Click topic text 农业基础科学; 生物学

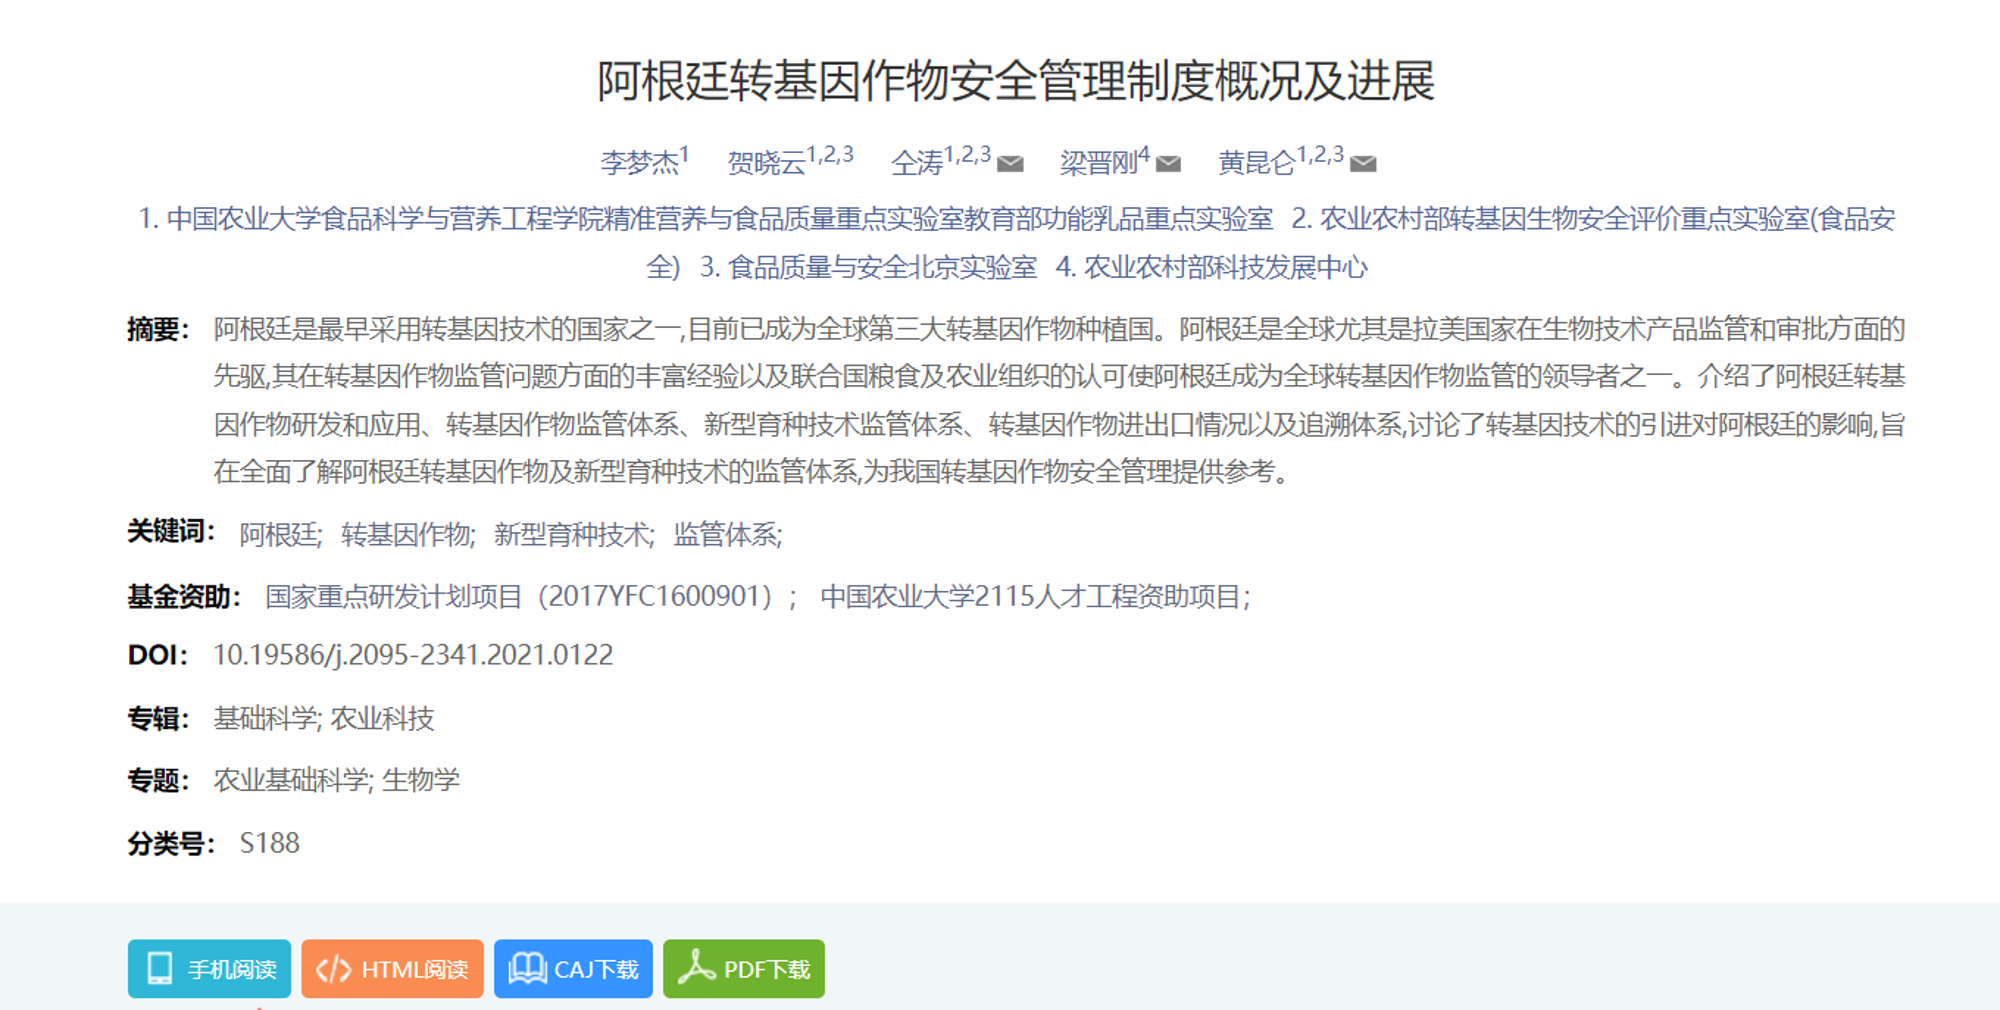point(336,780)
